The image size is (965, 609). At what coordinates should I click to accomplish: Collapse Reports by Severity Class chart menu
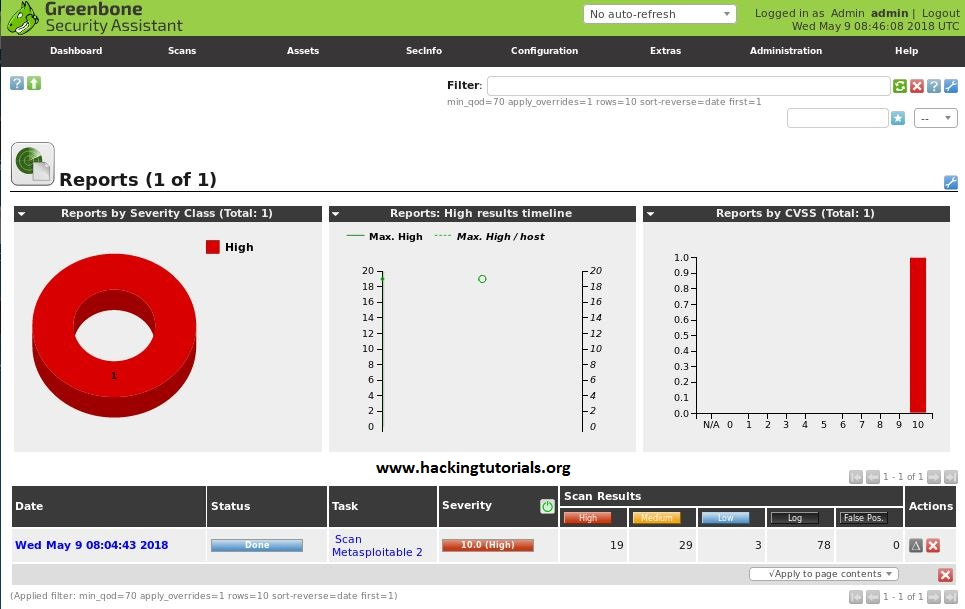point(22,214)
